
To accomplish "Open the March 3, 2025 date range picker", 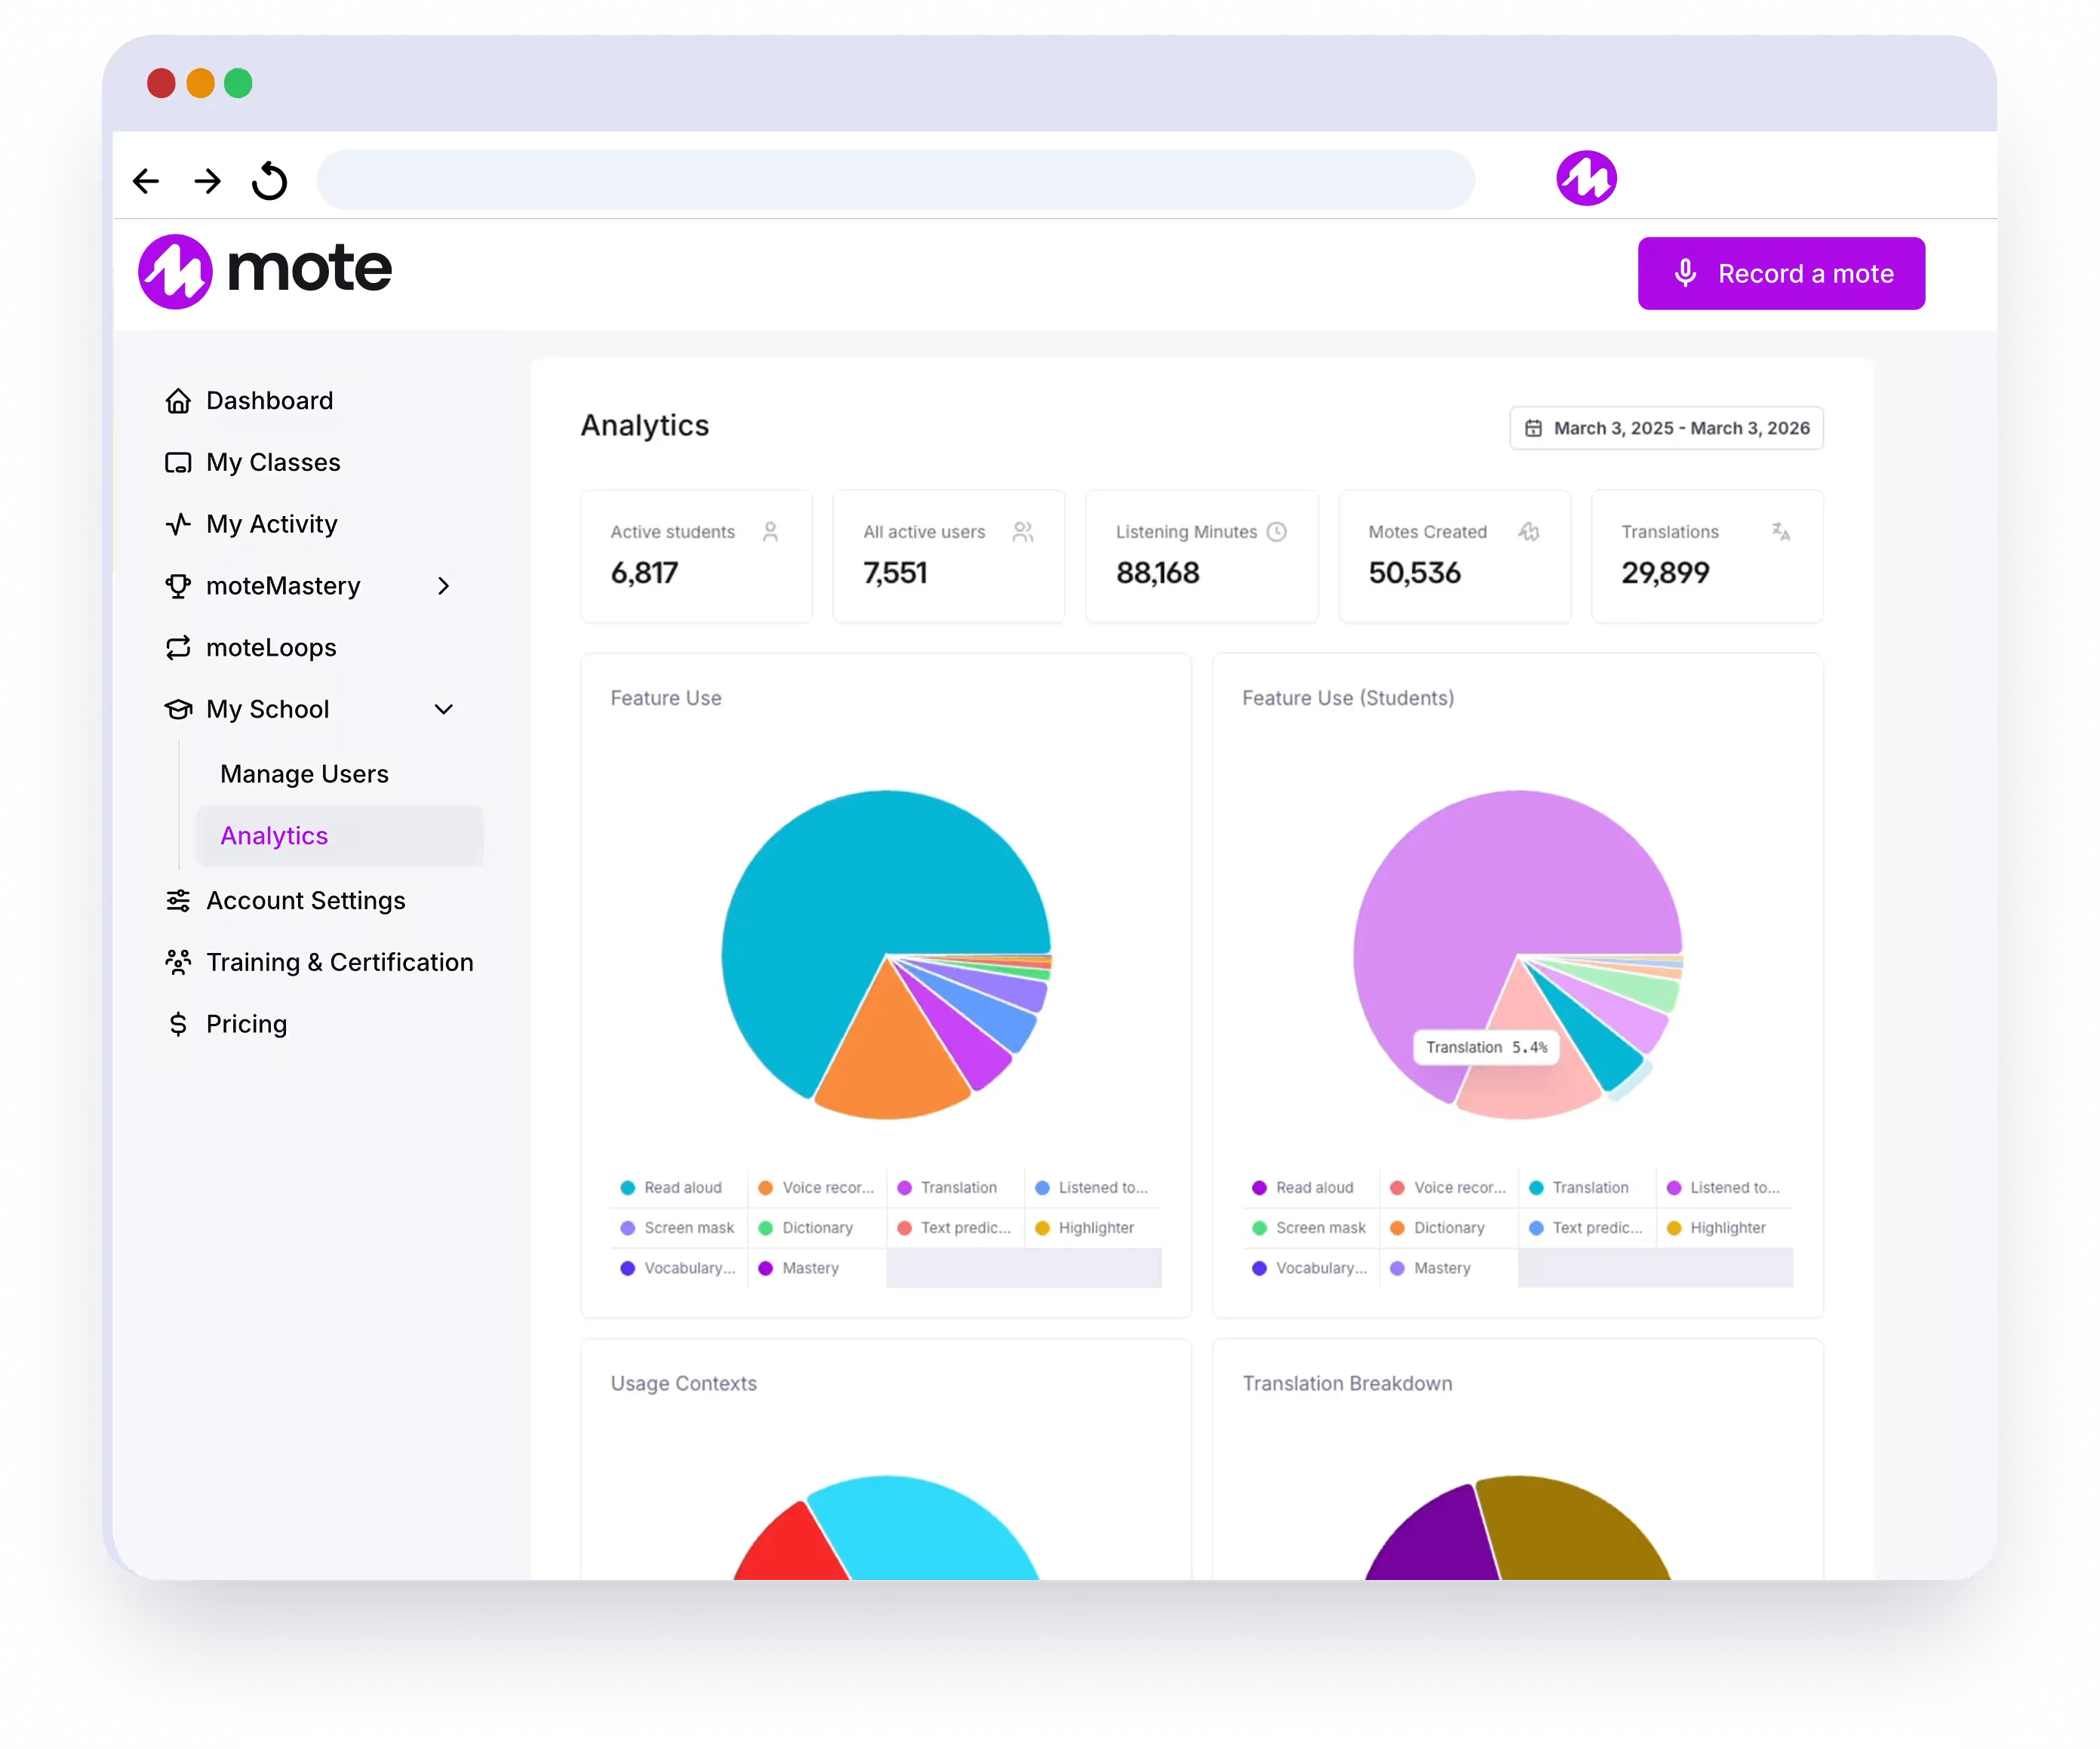I will [x=1666, y=428].
